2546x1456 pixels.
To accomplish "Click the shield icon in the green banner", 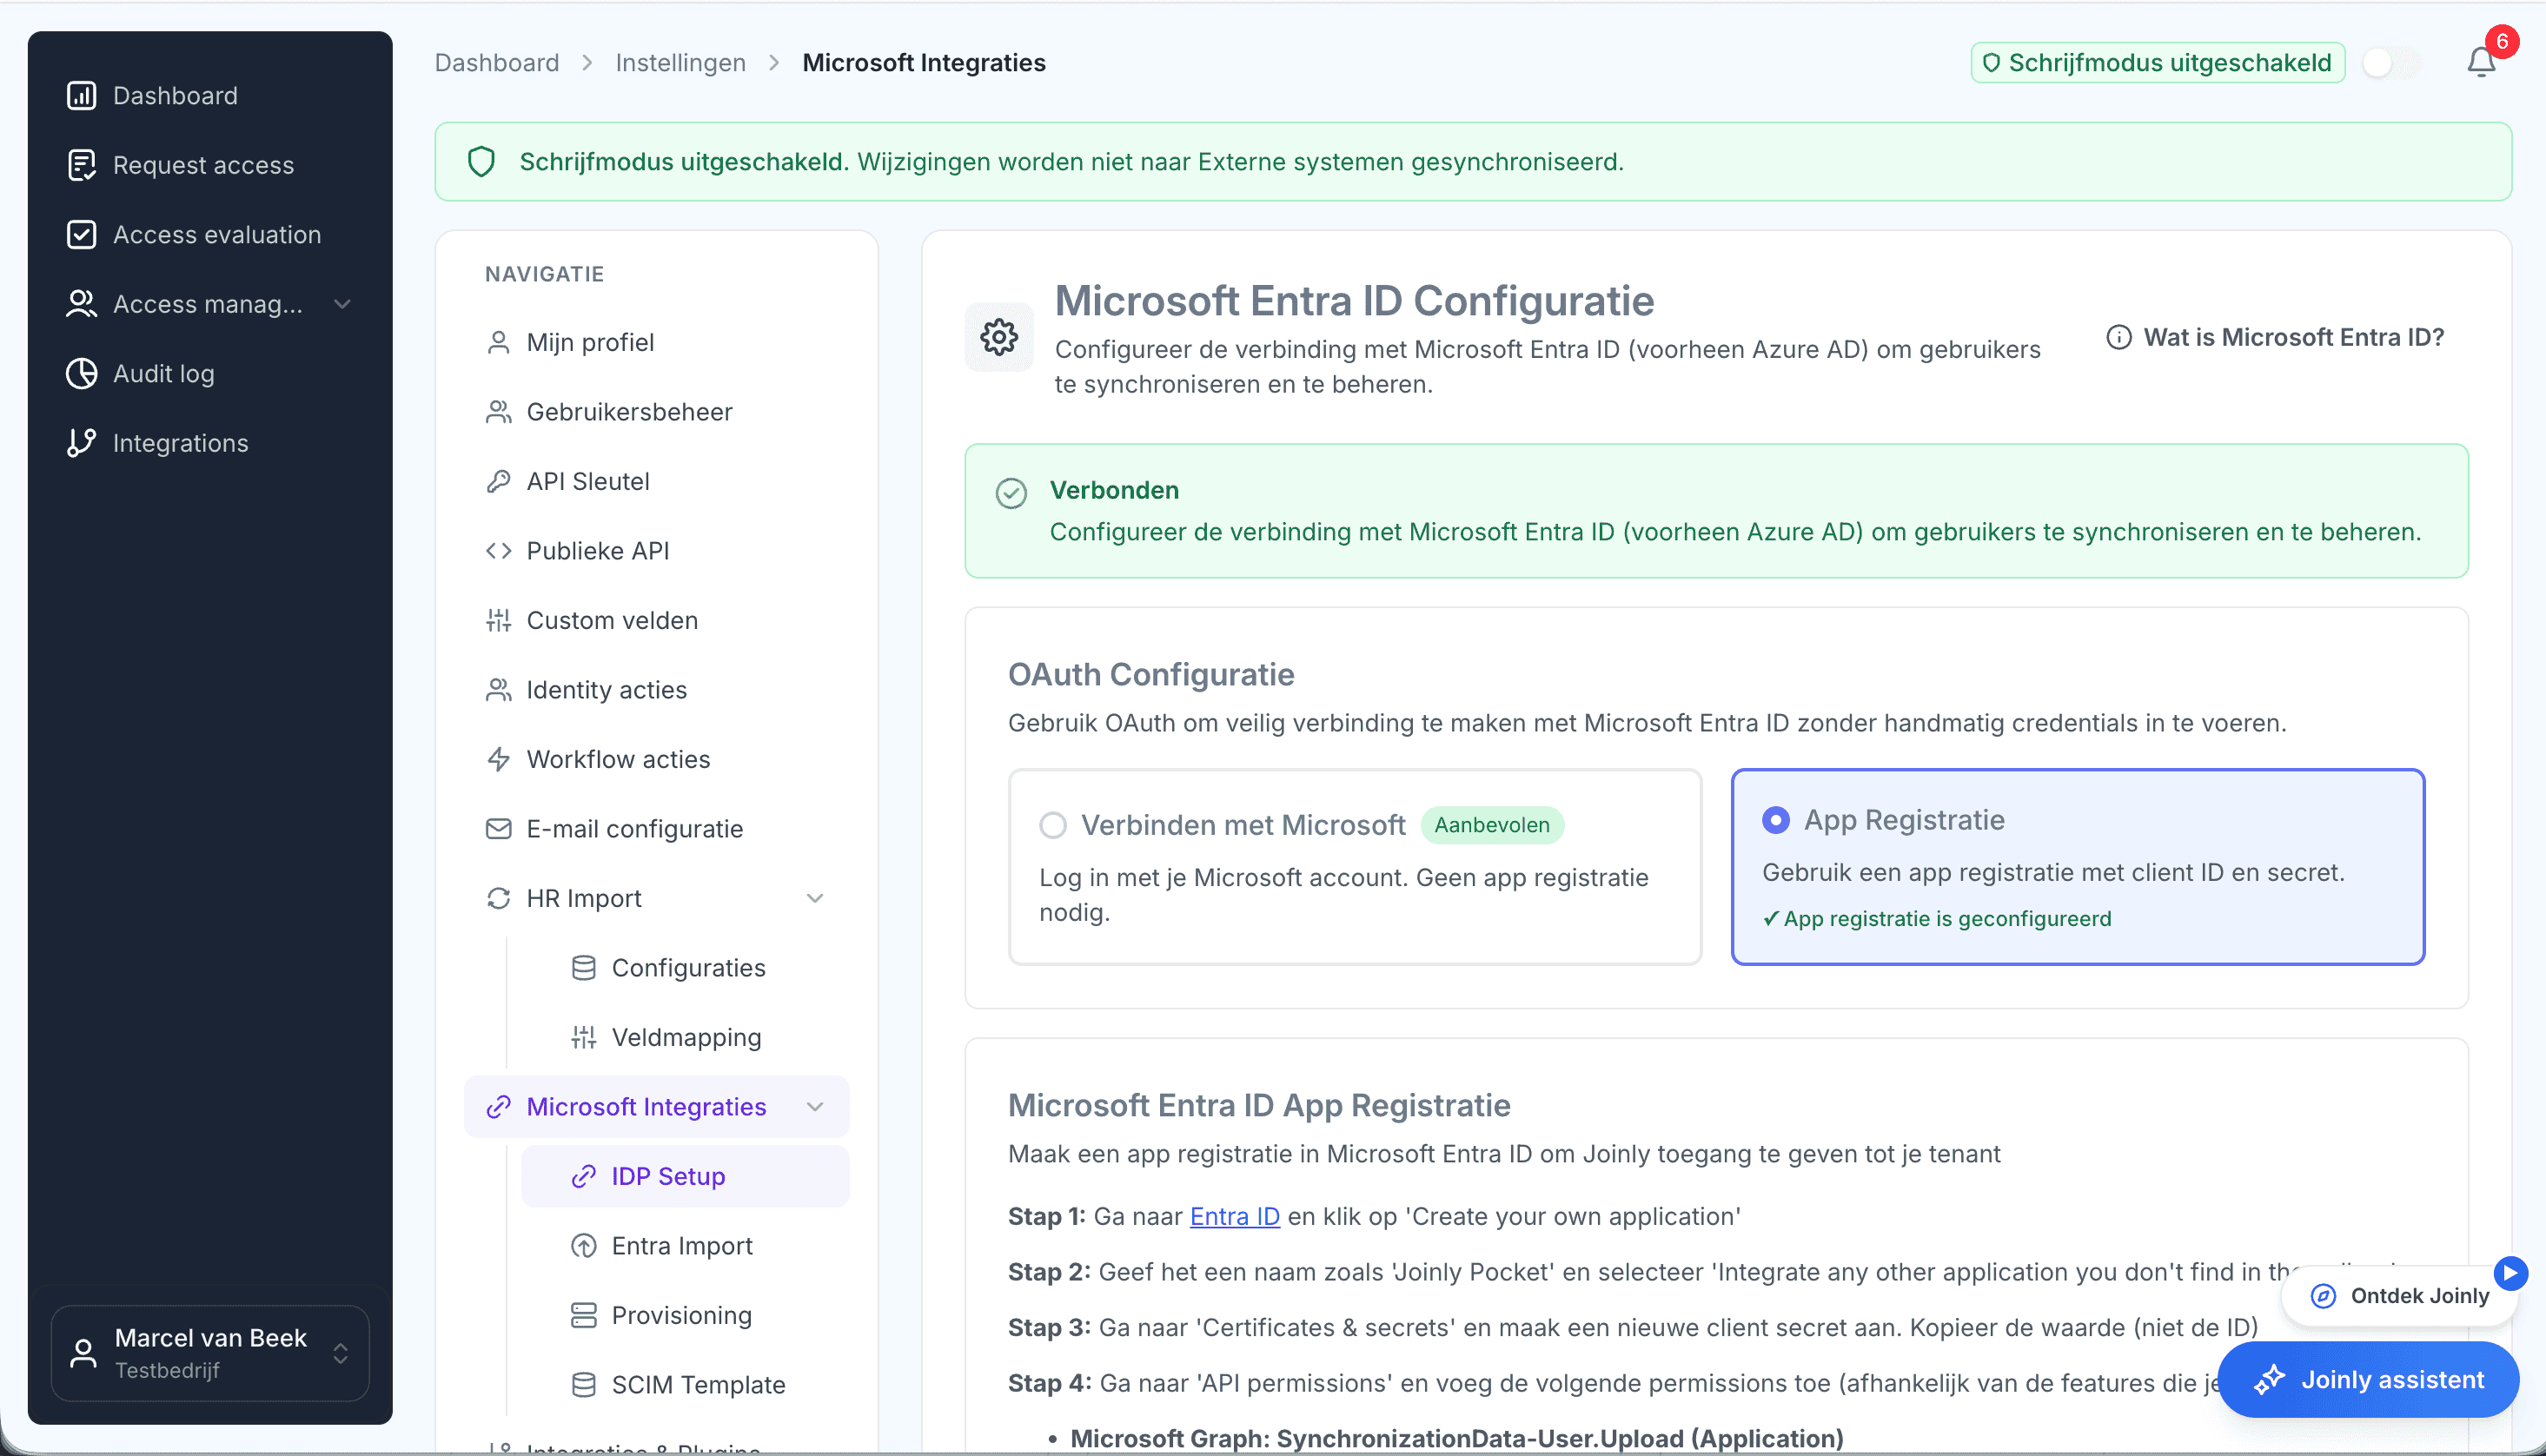I will point(482,162).
